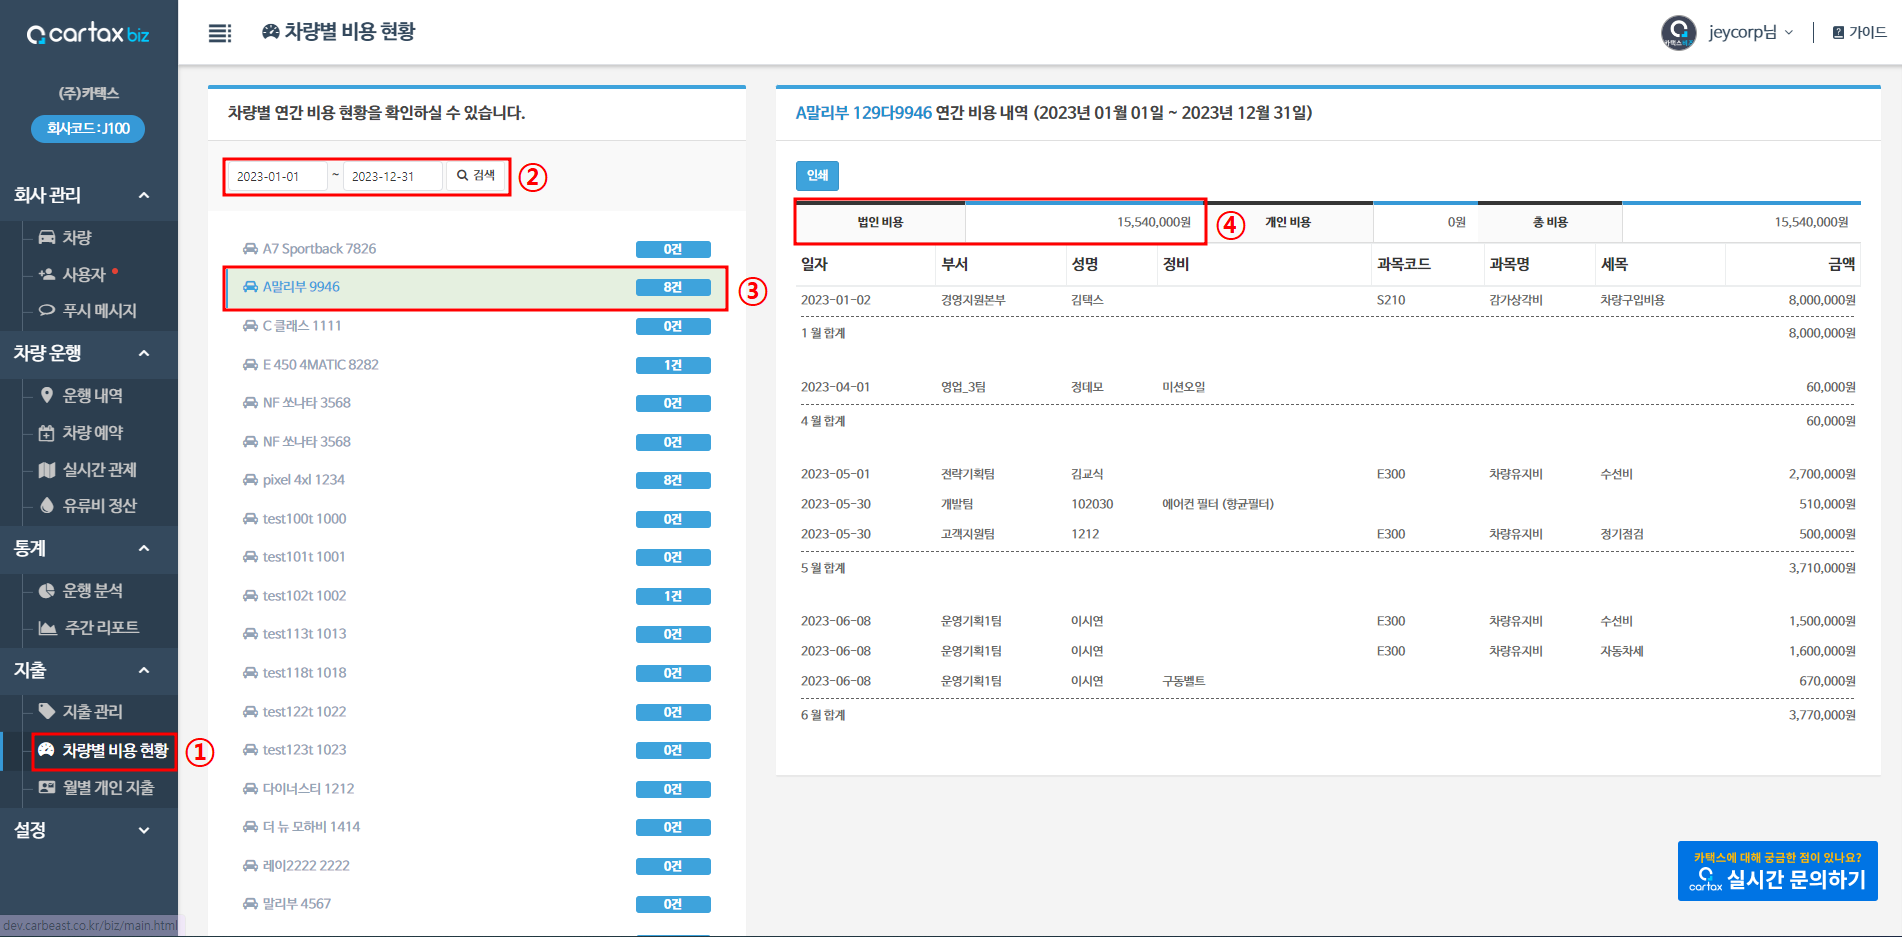The height and width of the screenshot is (937, 1902).
Task: Select the test100t 1000 vehicle row
Action: [476, 519]
